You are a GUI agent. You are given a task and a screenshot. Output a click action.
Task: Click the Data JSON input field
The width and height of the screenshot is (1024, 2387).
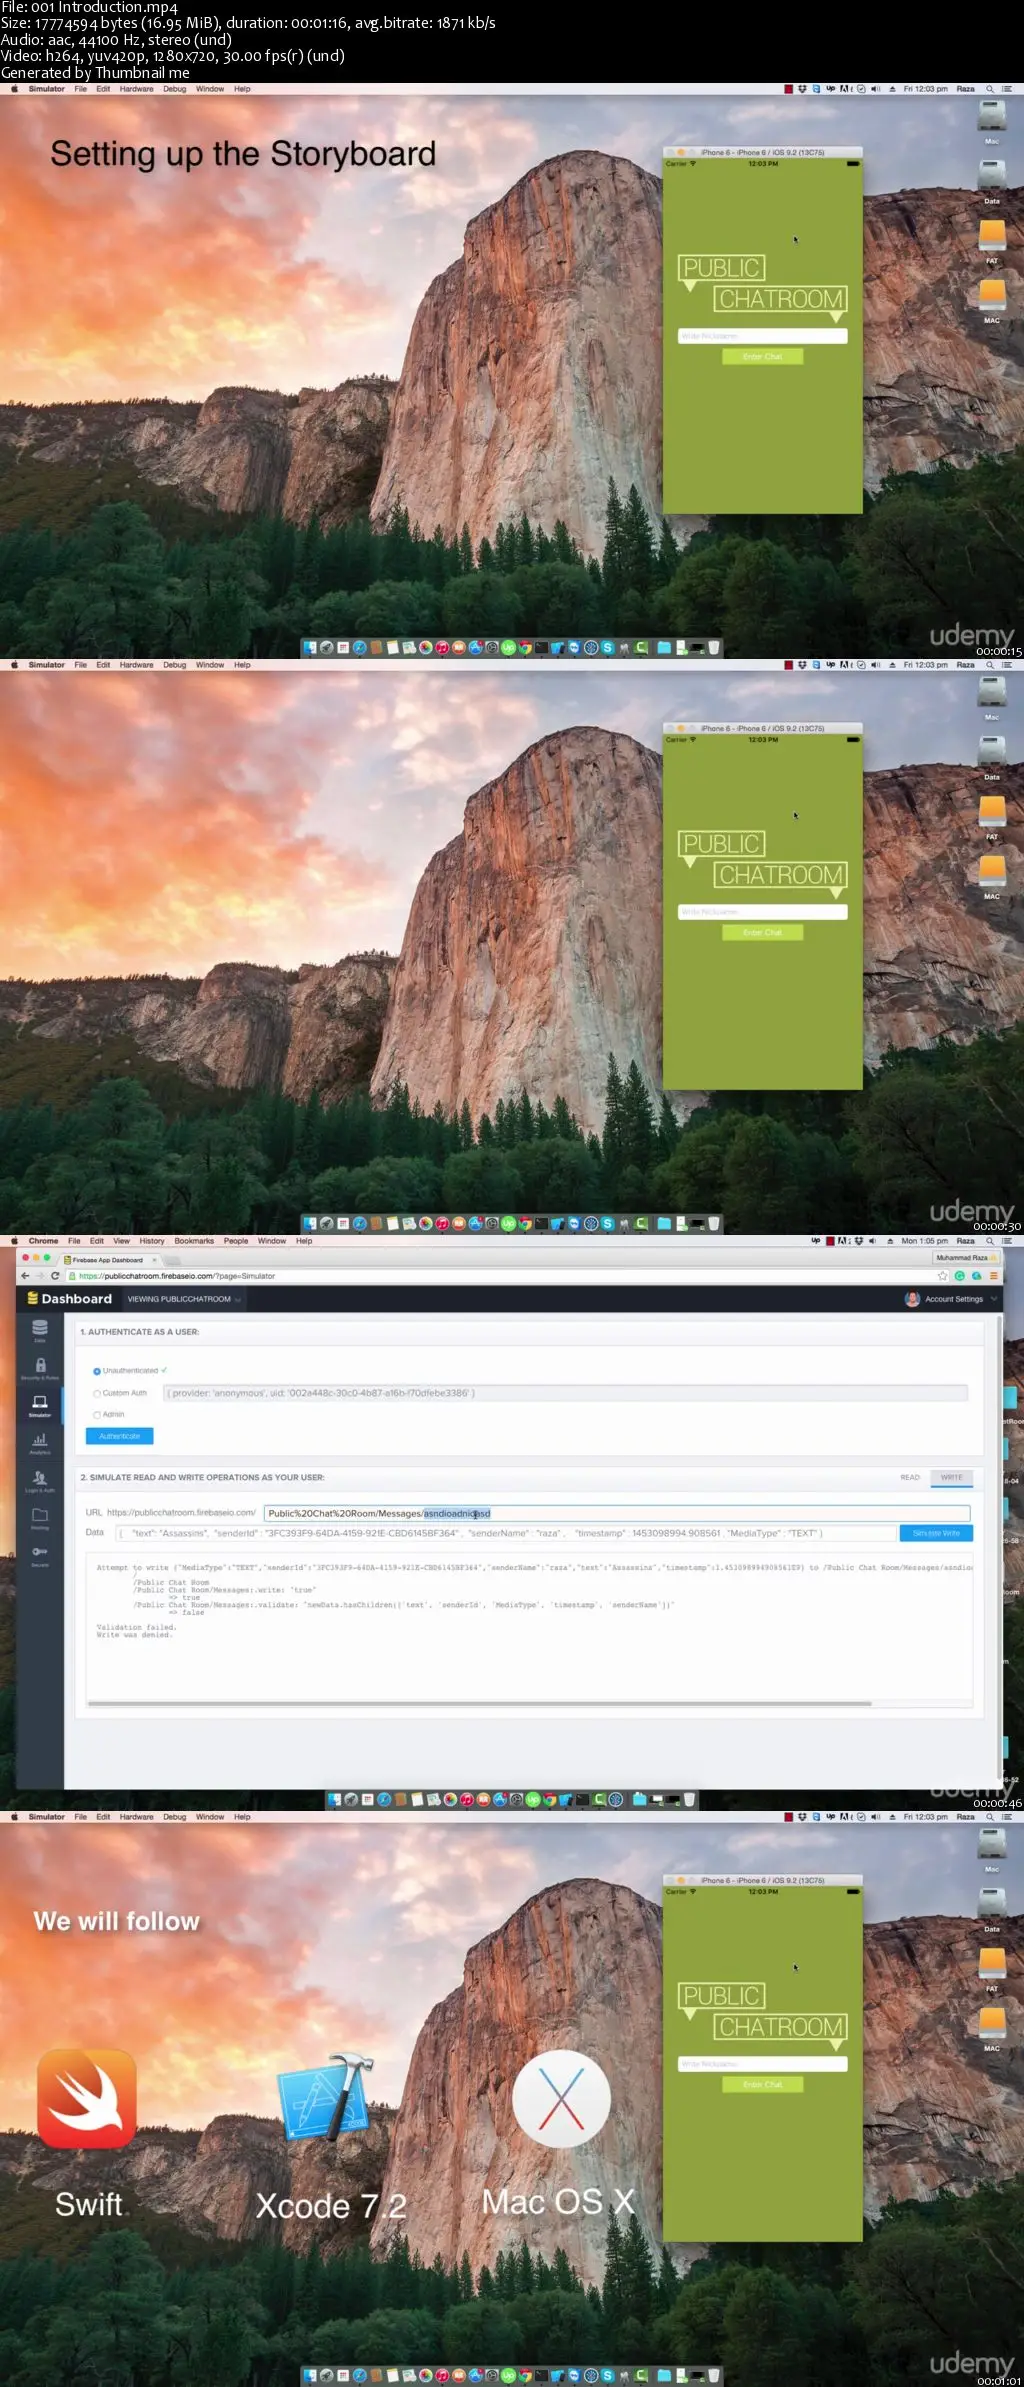pyautogui.click(x=505, y=1533)
